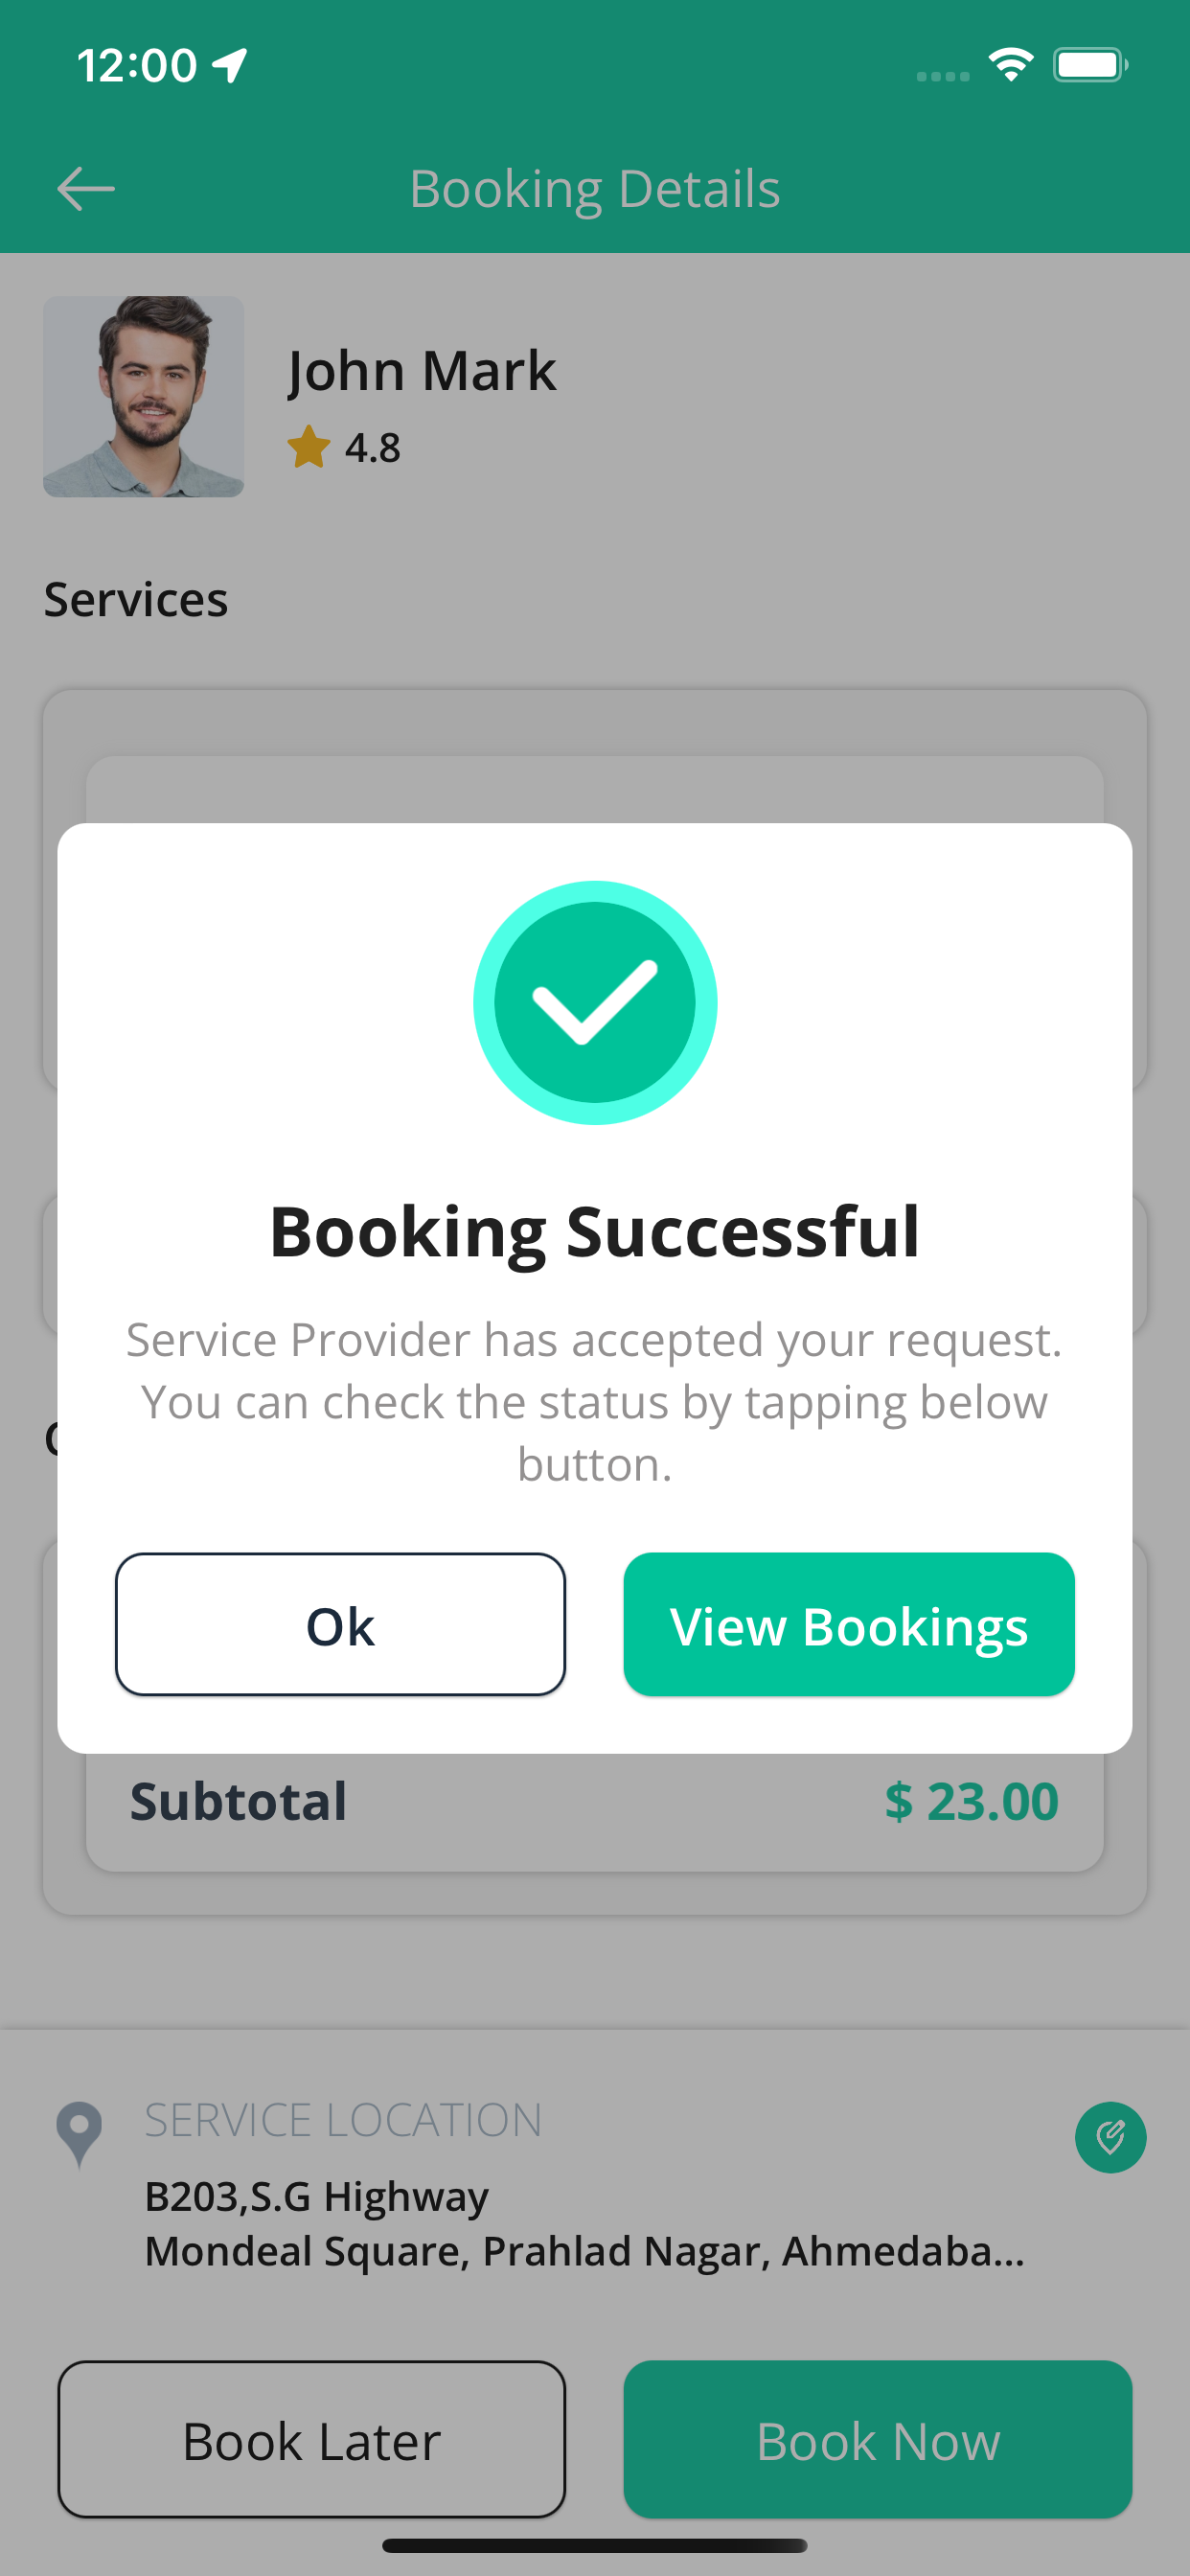Viewport: 1190px width, 2576px height.
Task: Click the map pin location icon
Action: (x=79, y=2134)
